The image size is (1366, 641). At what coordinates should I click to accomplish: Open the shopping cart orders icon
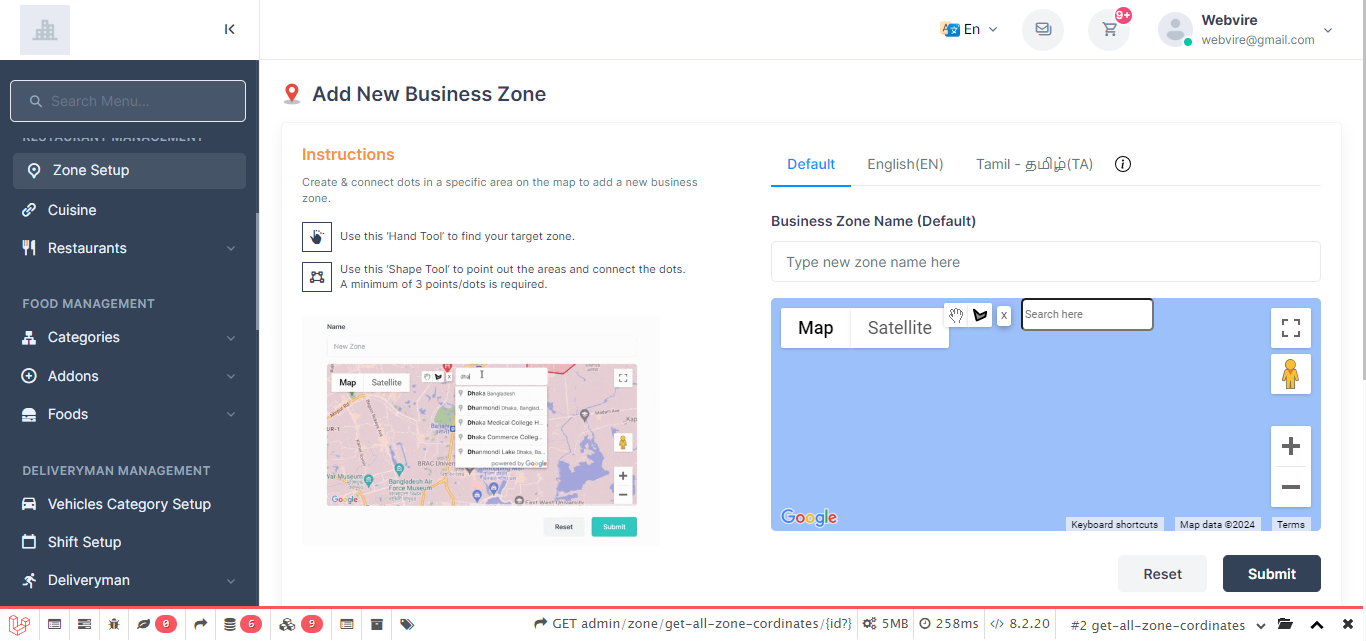(1109, 29)
